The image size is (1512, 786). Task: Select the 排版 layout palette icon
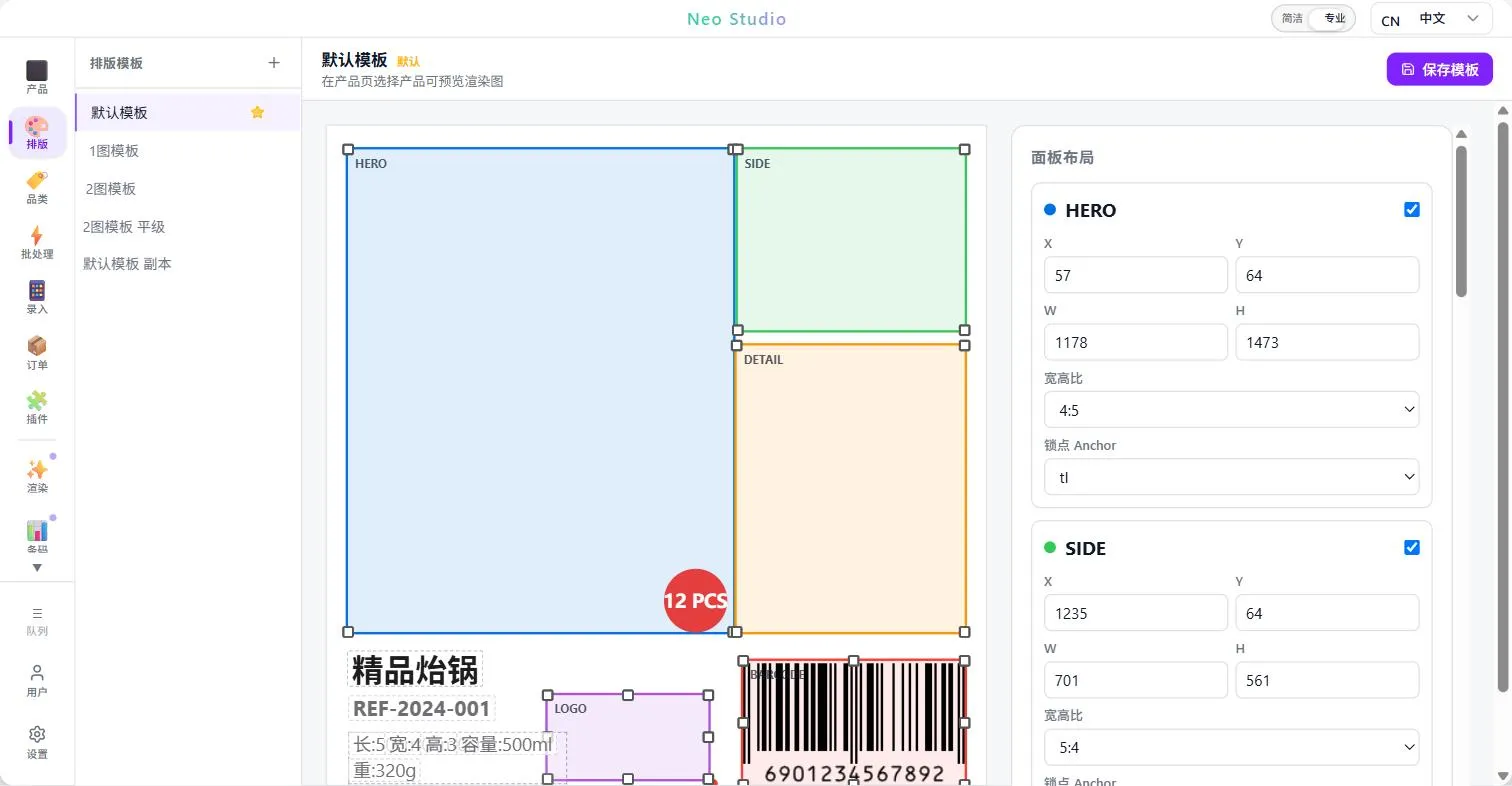click(x=37, y=132)
